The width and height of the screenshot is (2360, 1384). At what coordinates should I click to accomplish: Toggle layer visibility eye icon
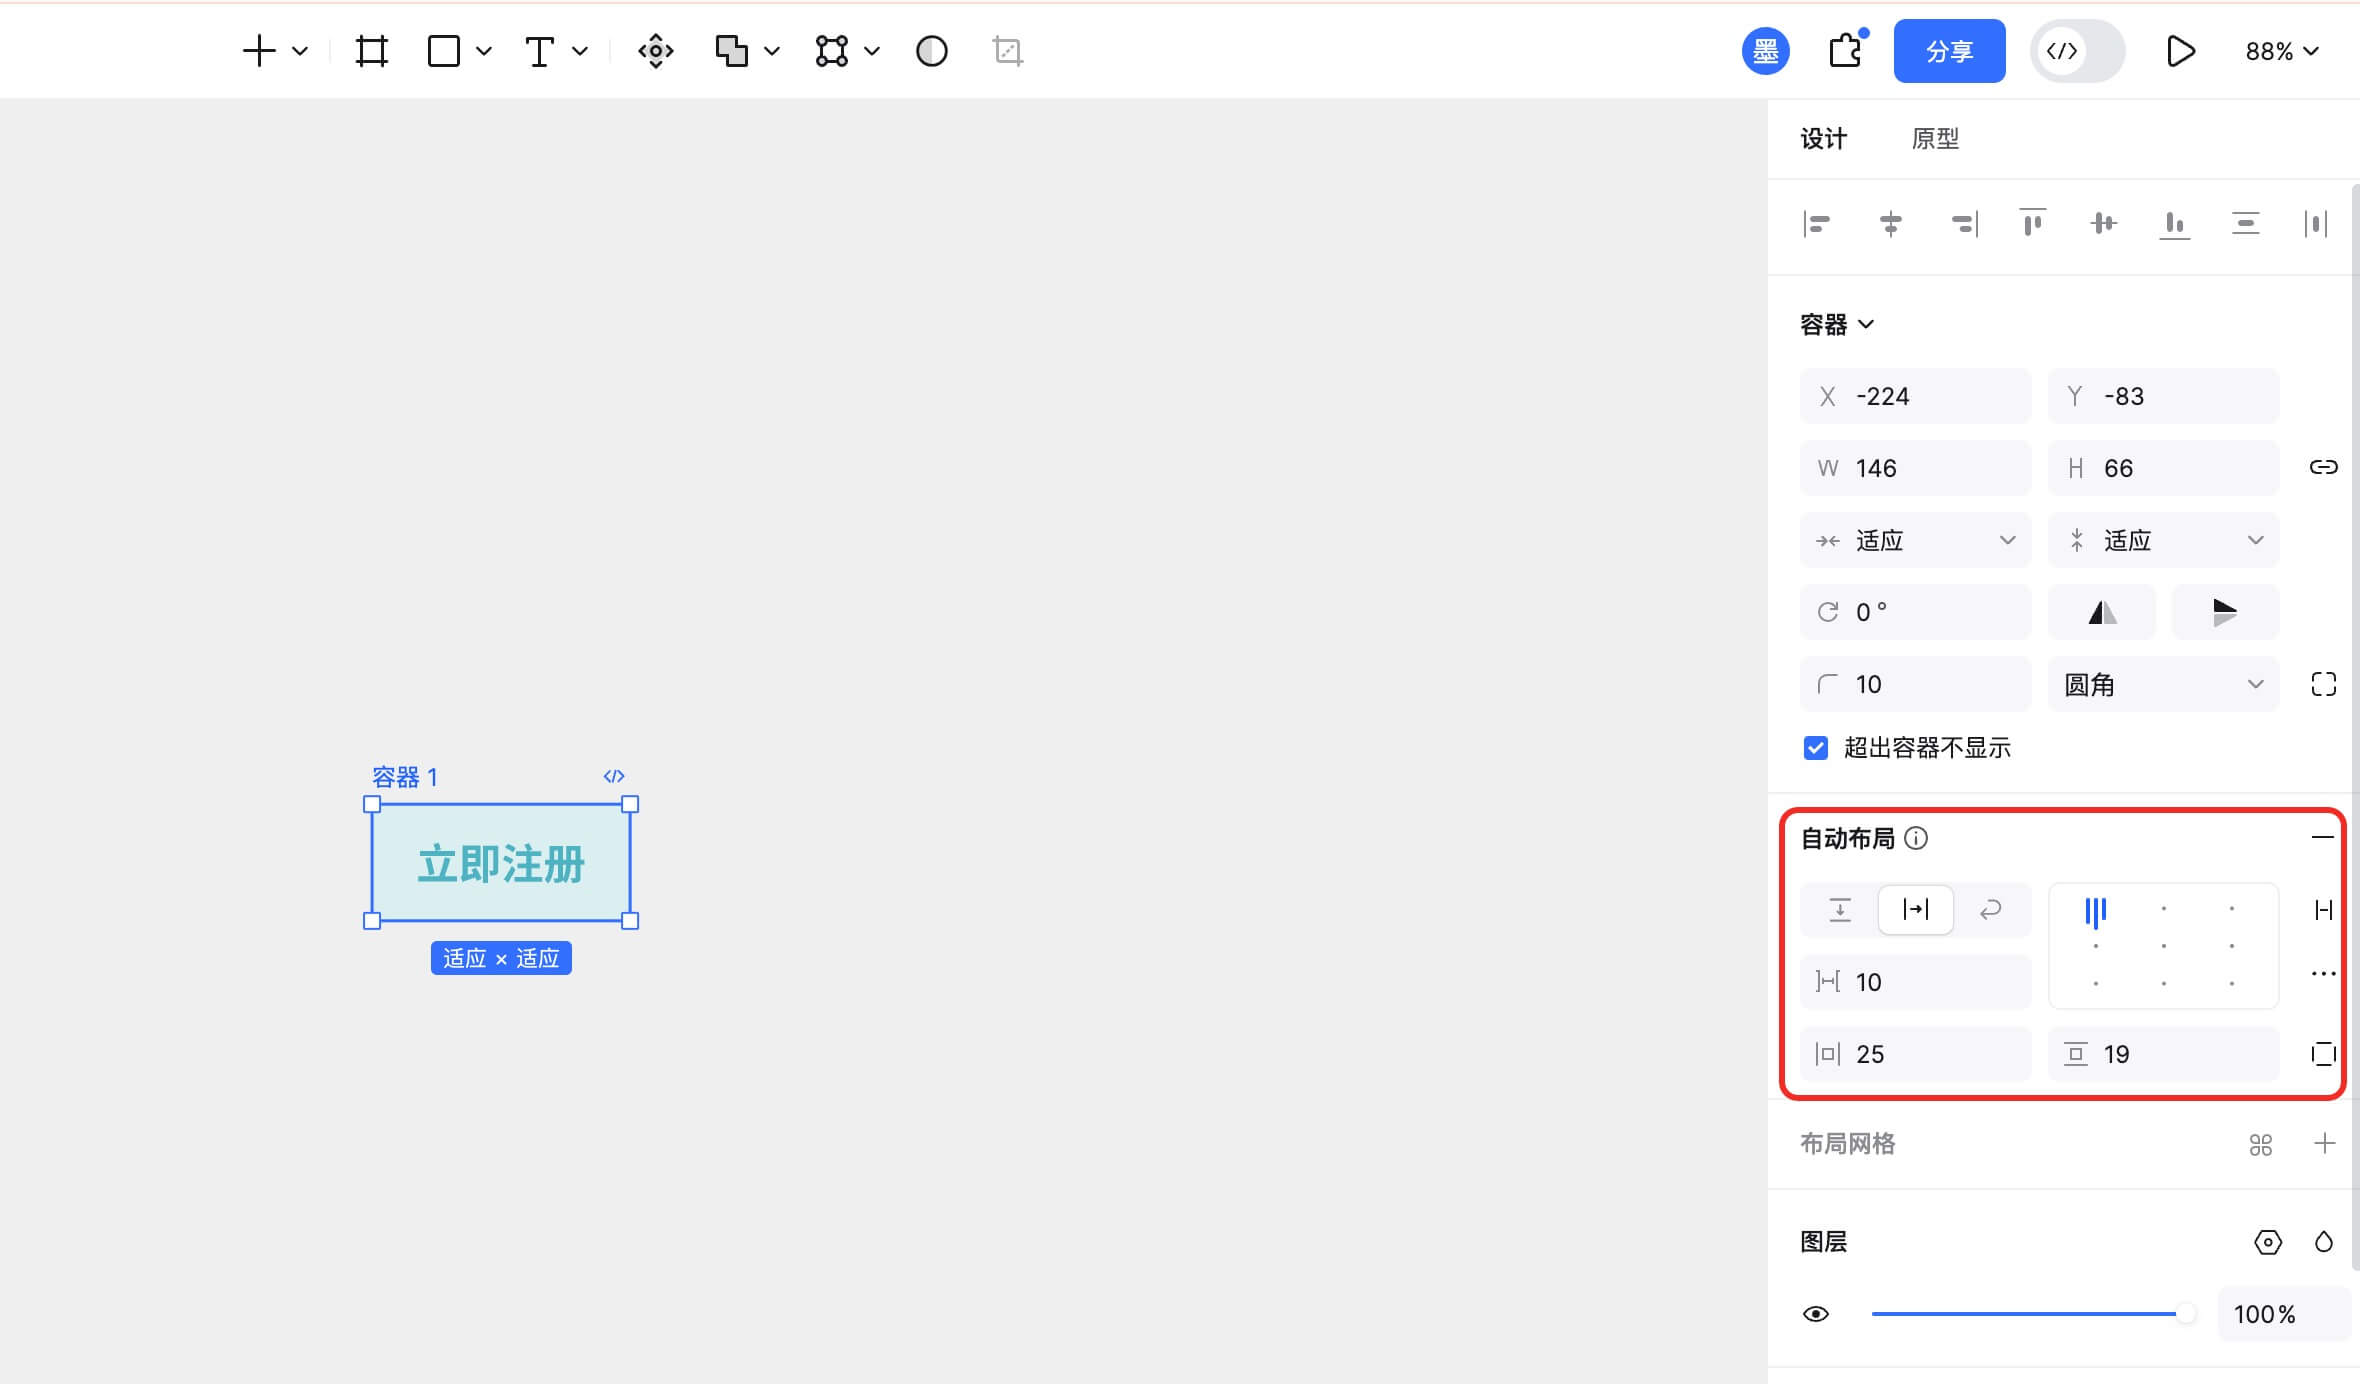1816,1314
